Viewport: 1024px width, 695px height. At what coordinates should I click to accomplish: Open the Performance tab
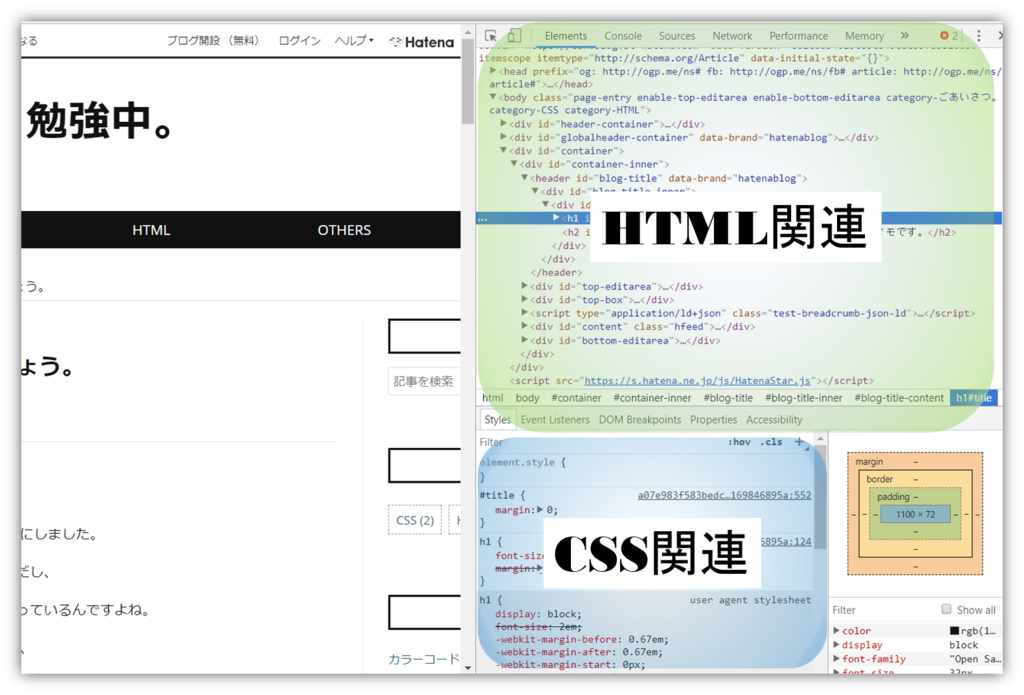click(x=798, y=36)
